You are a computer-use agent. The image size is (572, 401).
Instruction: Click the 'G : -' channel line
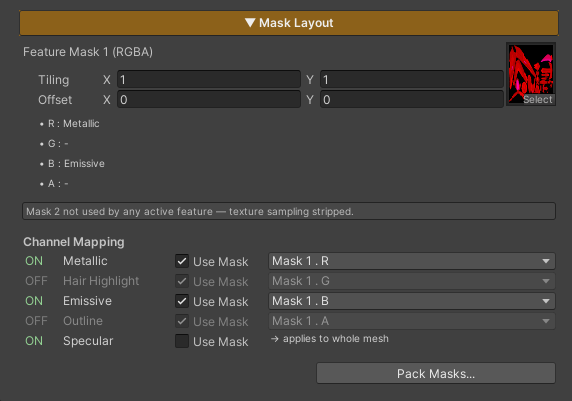pos(54,144)
